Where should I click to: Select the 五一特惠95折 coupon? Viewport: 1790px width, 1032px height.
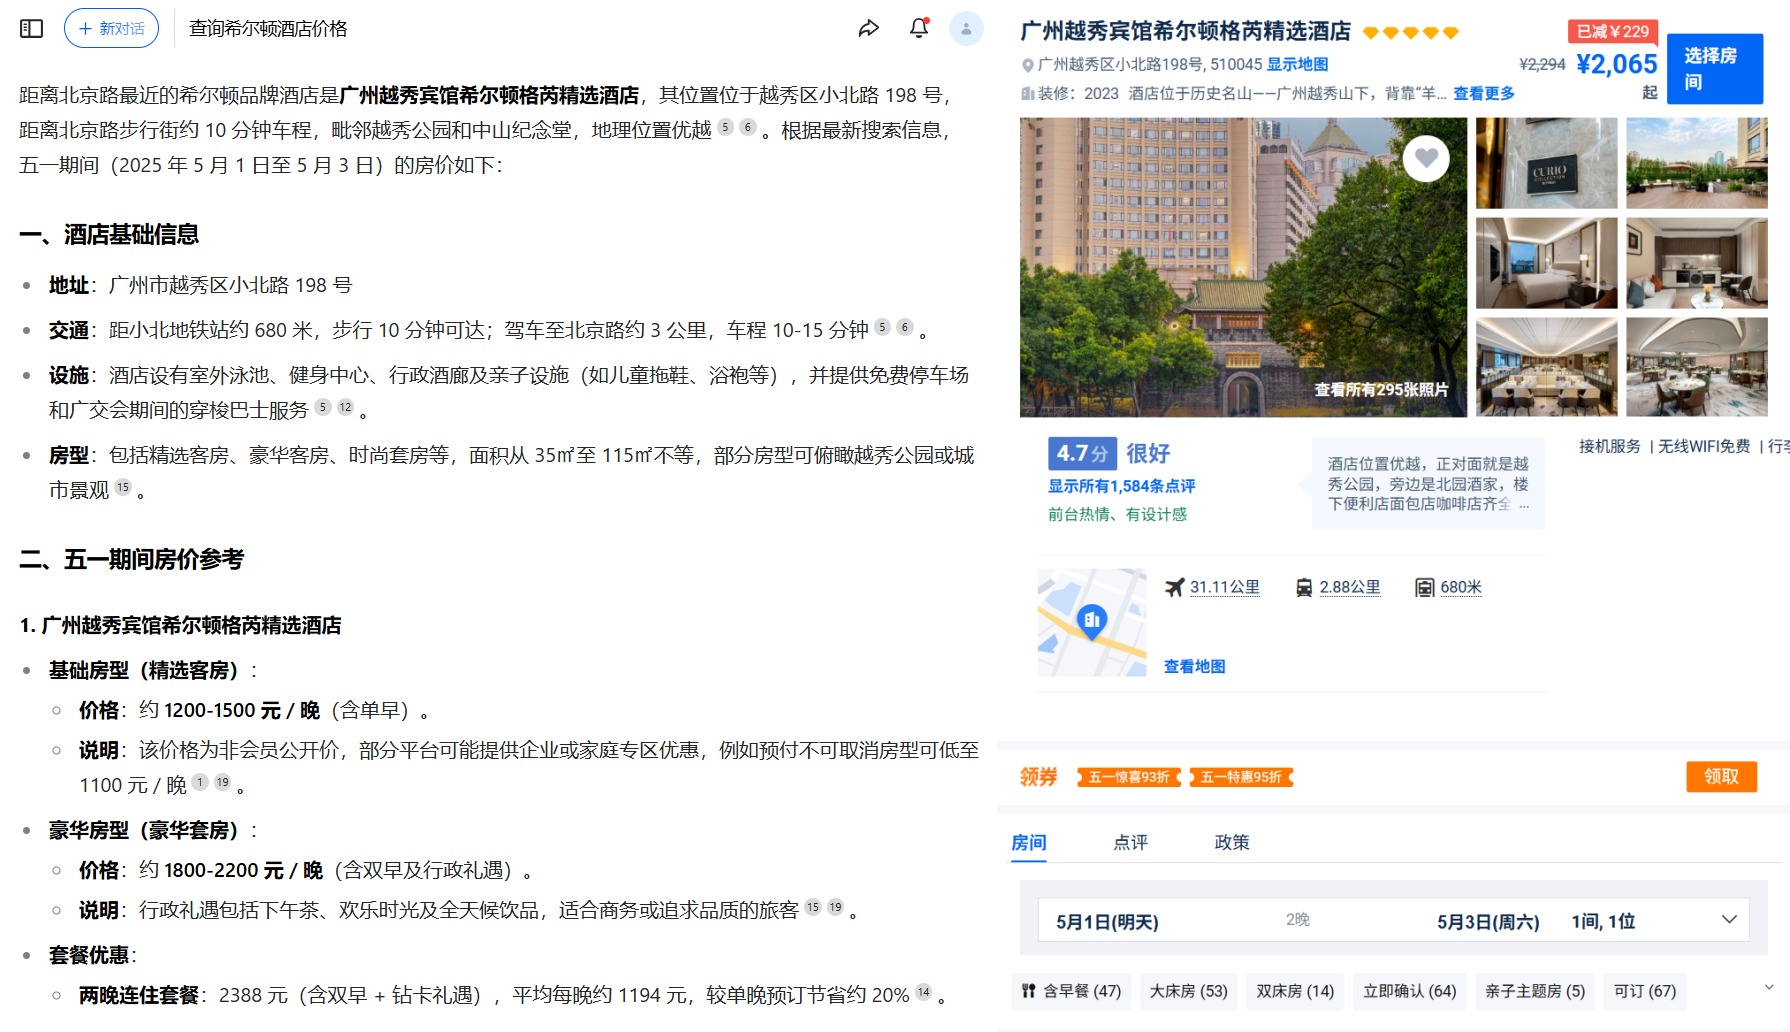pyautogui.click(x=1241, y=777)
